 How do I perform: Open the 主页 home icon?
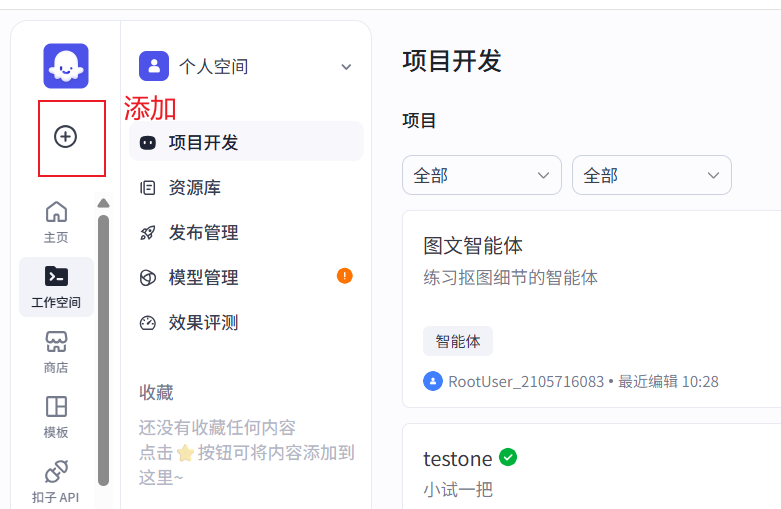click(56, 212)
